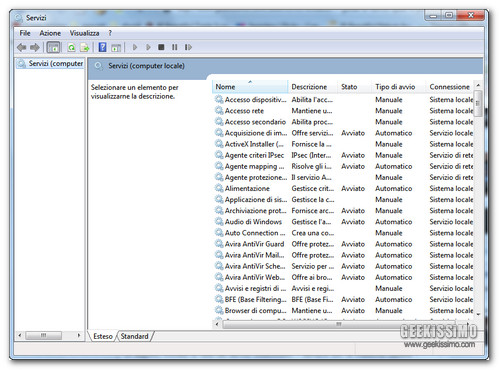Switch to the Standard tab
This screenshot has height=370, width=499.
click(x=134, y=336)
